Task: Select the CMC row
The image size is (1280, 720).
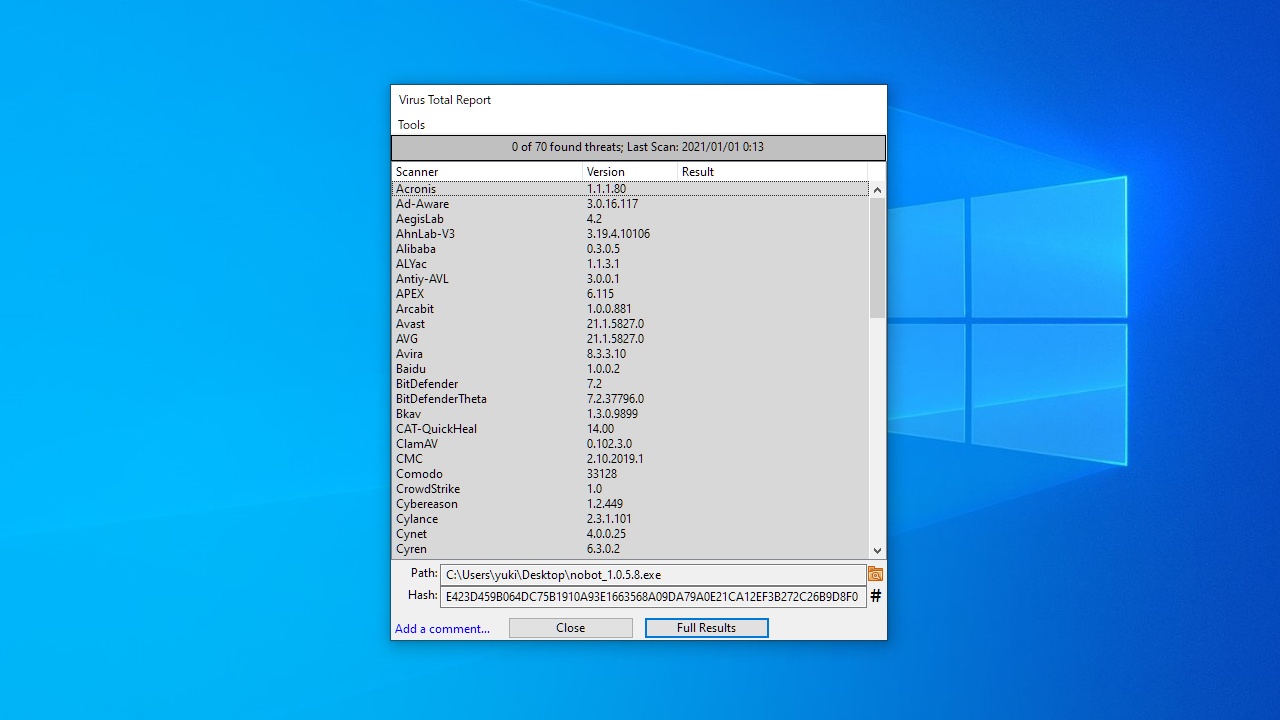Action: (630, 459)
